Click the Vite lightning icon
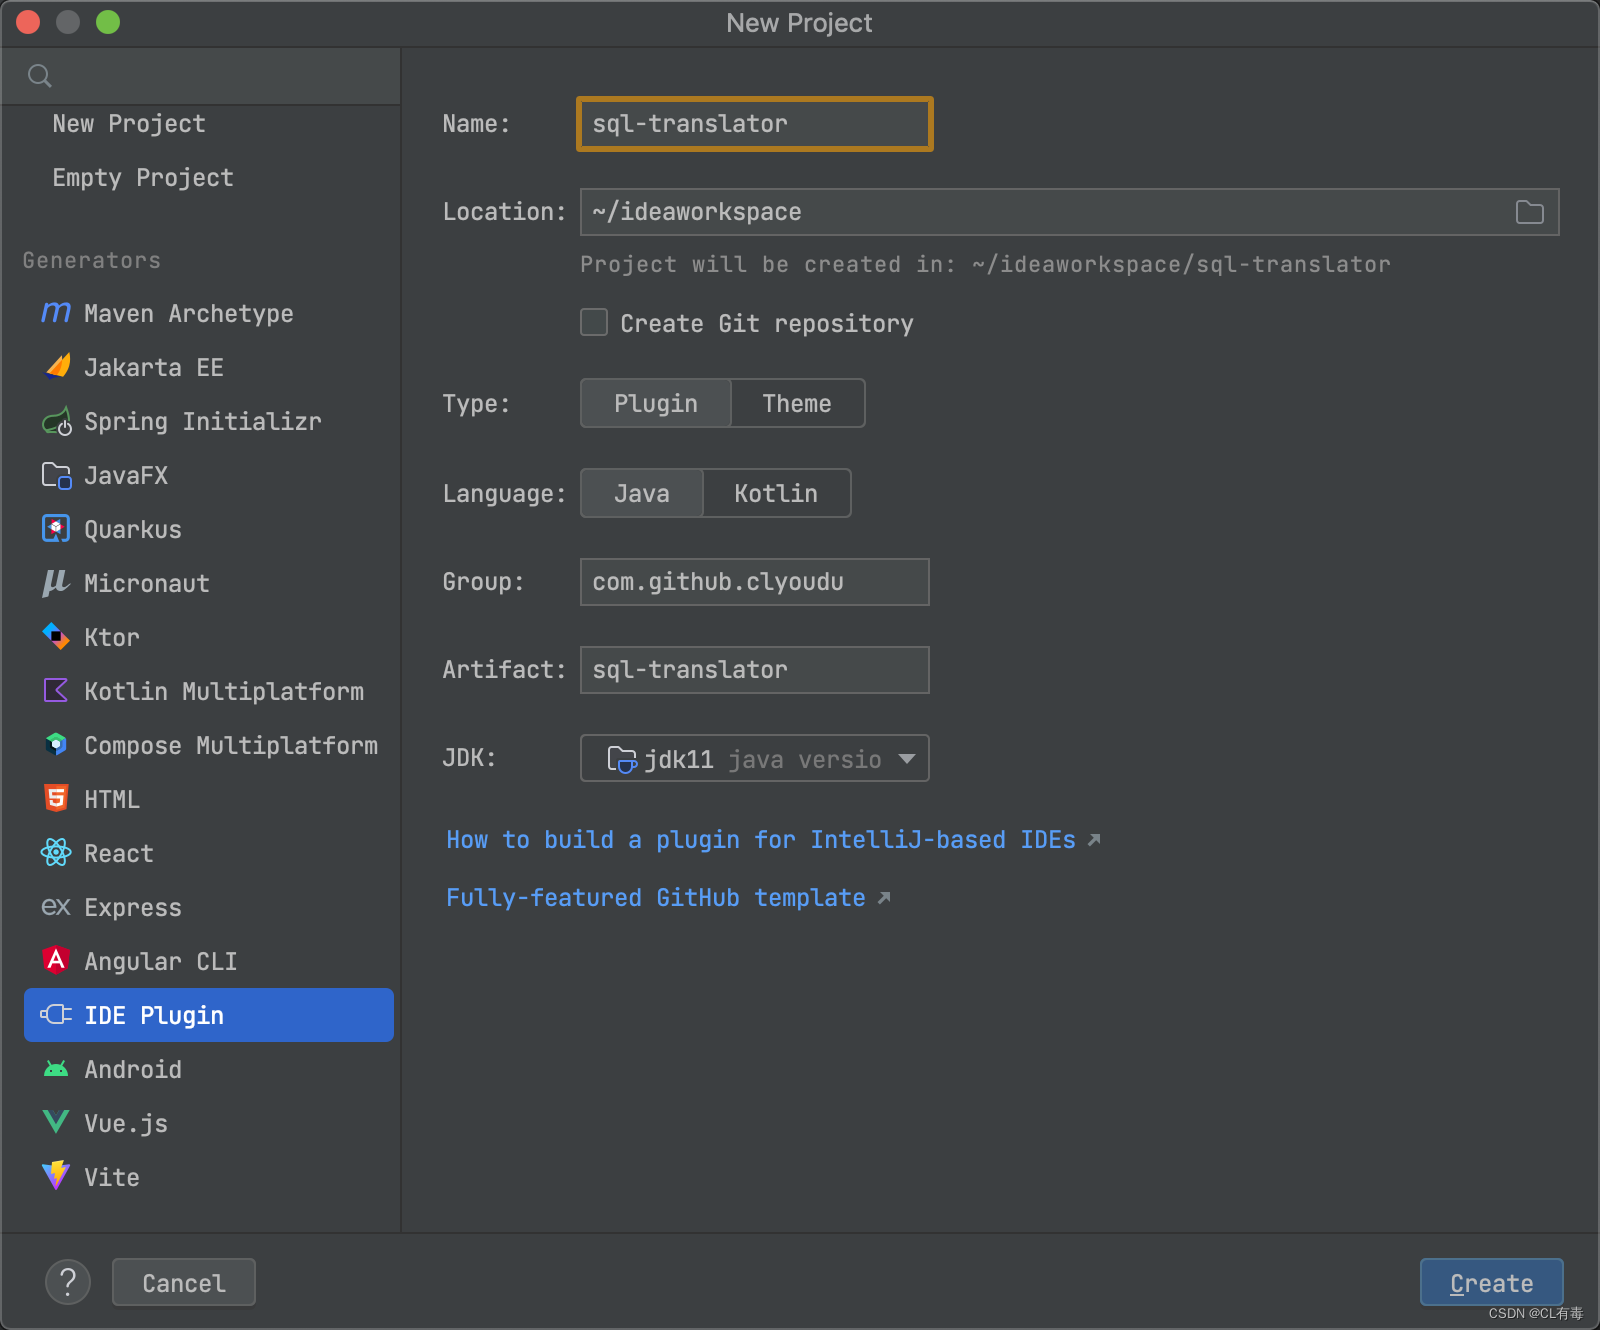The image size is (1600, 1330). pos(56,1175)
